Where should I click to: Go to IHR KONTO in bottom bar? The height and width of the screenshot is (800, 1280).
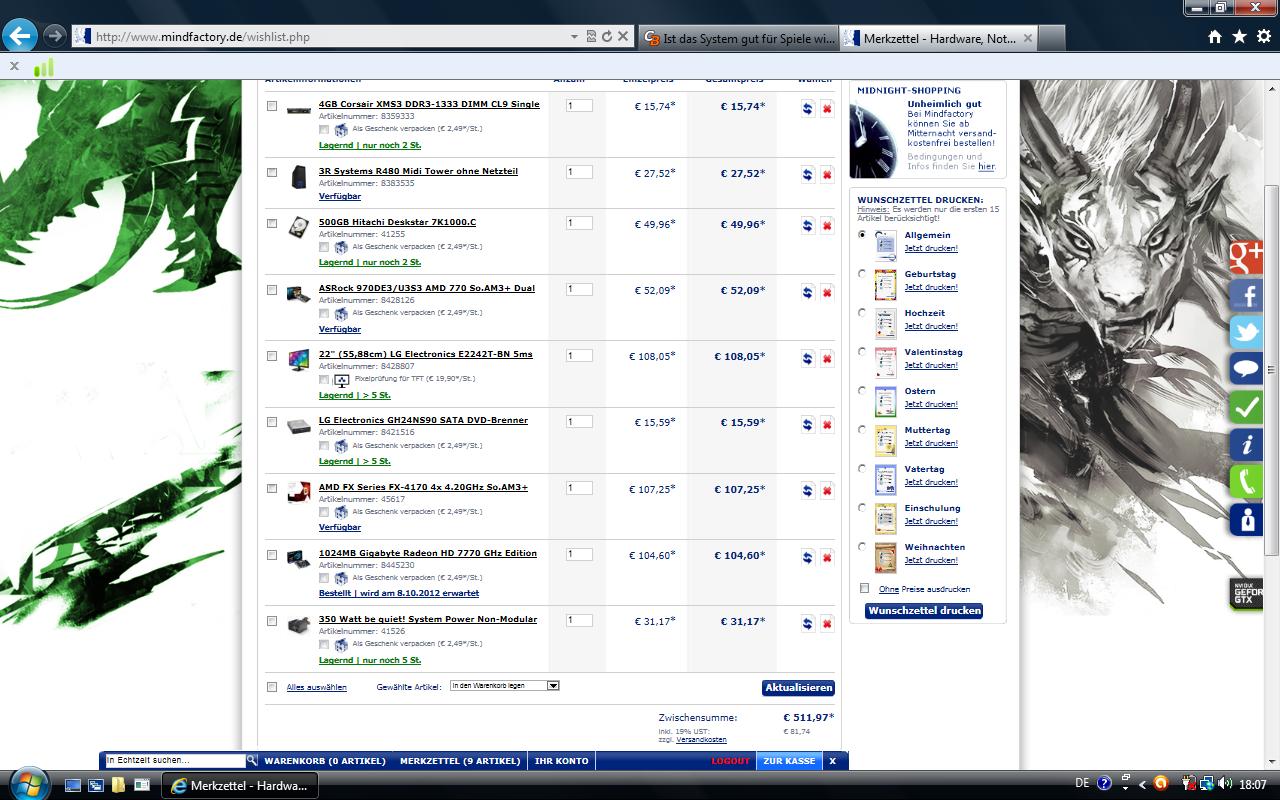pyautogui.click(x=561, y=761)
